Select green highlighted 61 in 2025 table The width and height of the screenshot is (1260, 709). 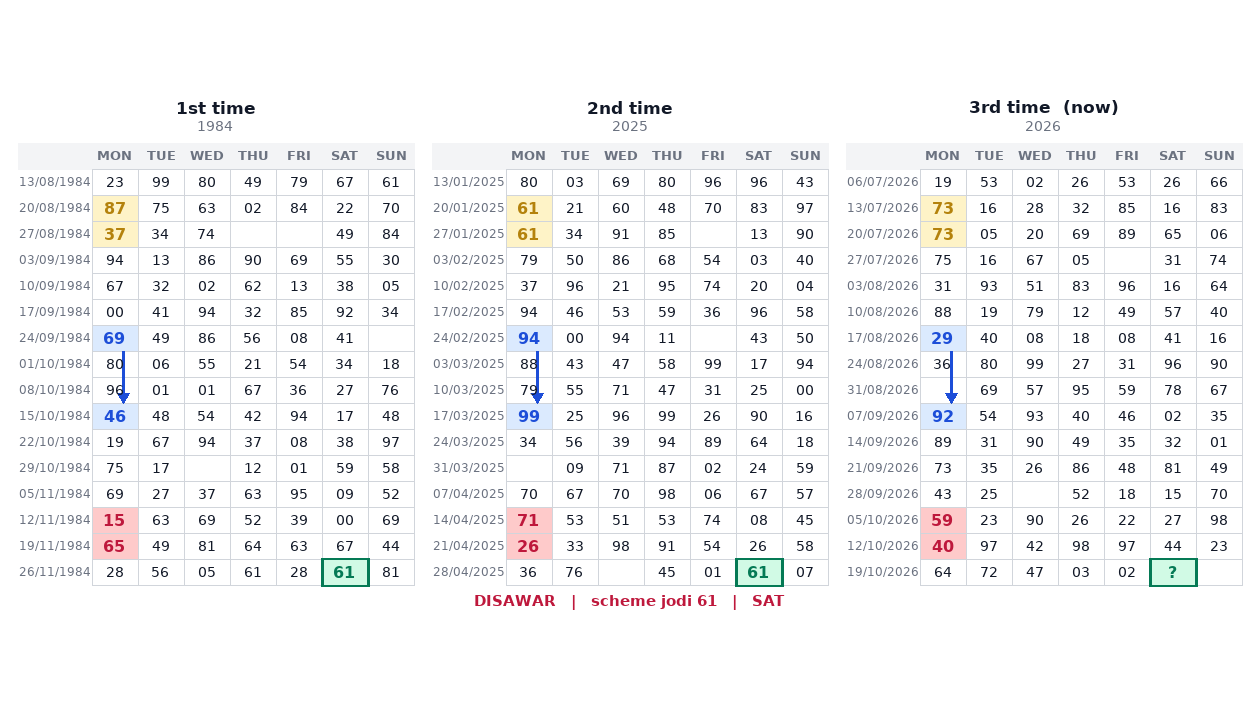click(759, 572)
